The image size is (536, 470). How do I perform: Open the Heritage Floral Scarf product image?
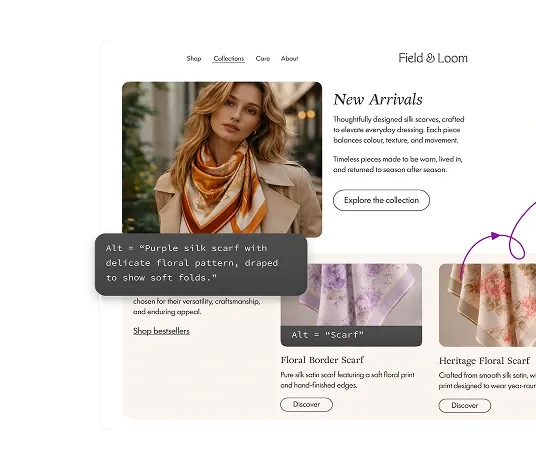487,305
